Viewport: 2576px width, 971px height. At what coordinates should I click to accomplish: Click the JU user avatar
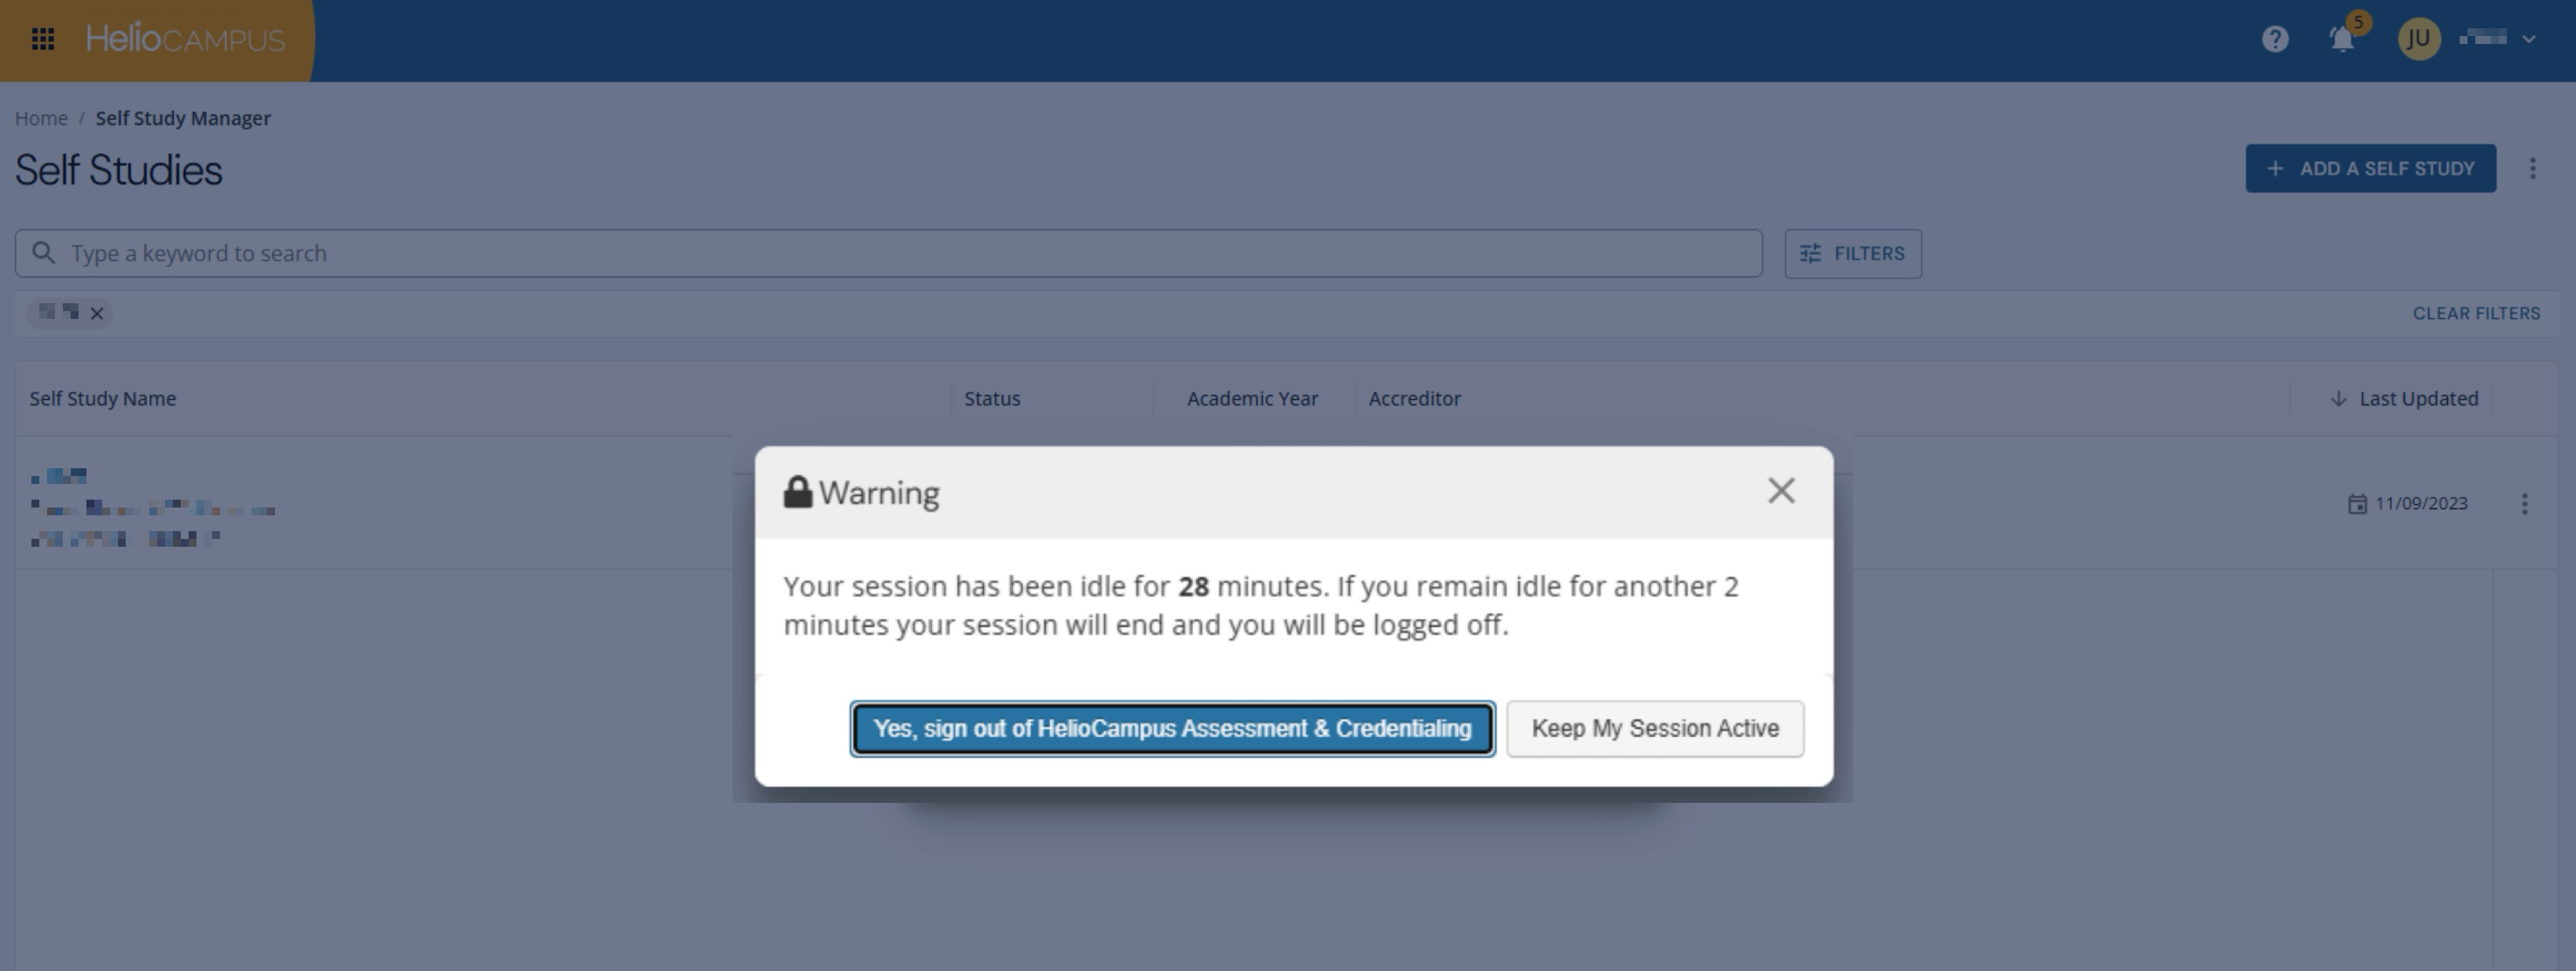point(2419,39)
